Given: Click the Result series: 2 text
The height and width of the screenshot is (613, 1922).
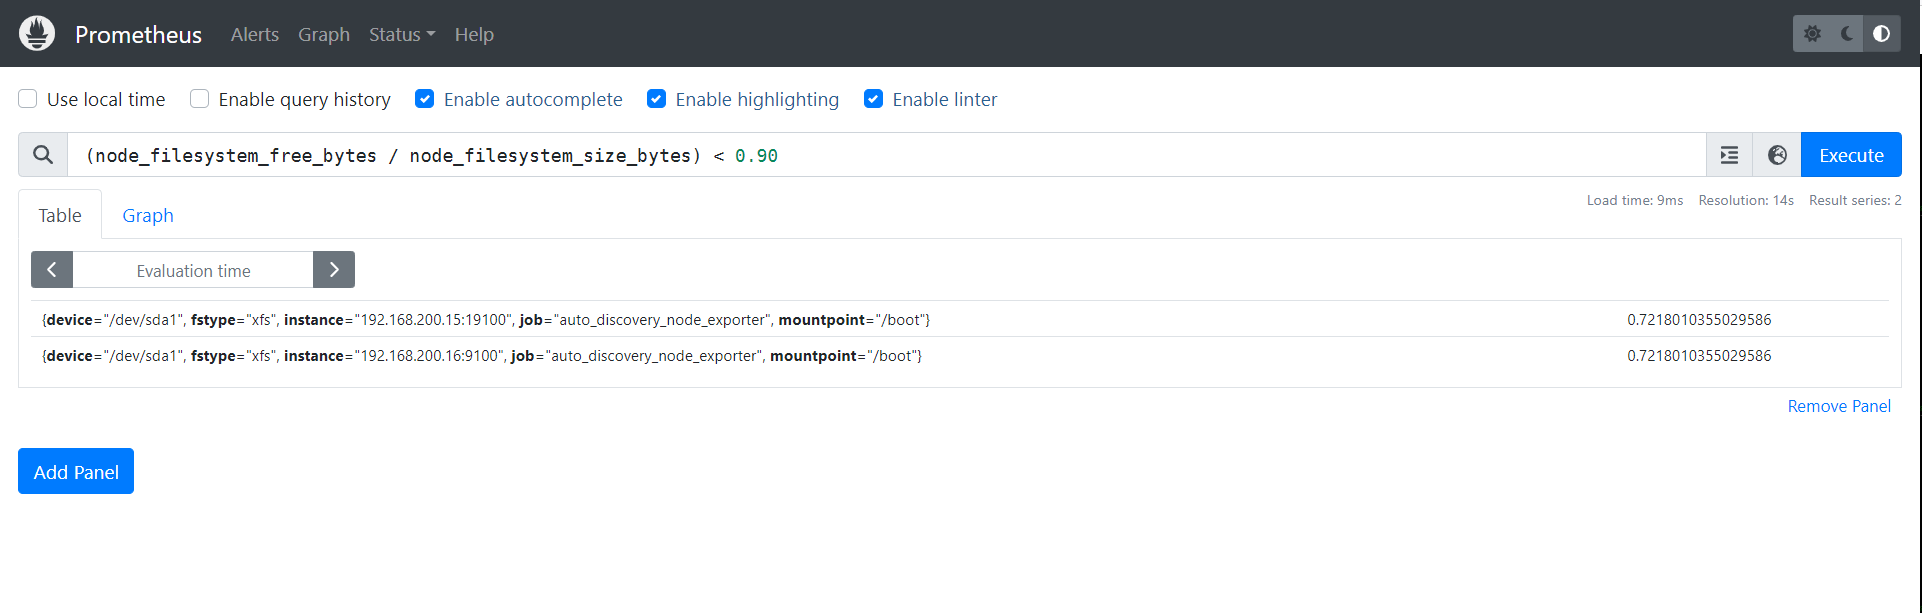Looking at the screenshot, I should tap(1855, 200).
